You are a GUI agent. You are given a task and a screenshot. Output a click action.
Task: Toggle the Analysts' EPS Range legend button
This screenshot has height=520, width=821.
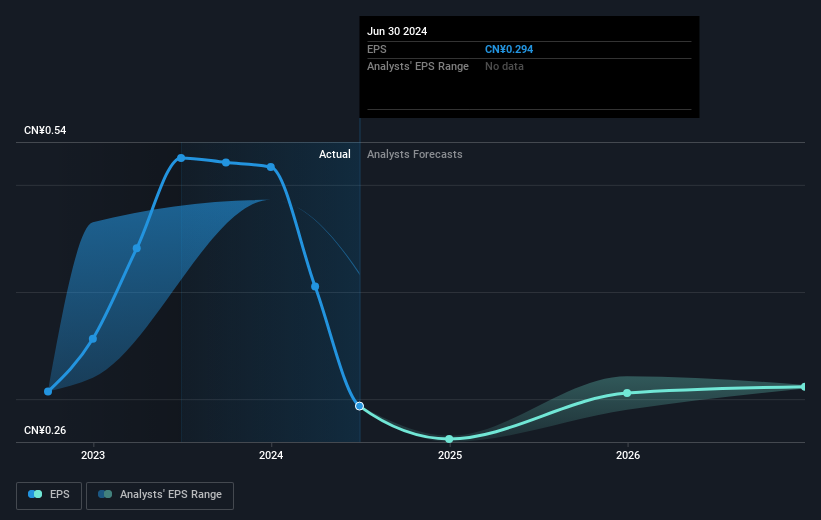[x=160, y=495]
